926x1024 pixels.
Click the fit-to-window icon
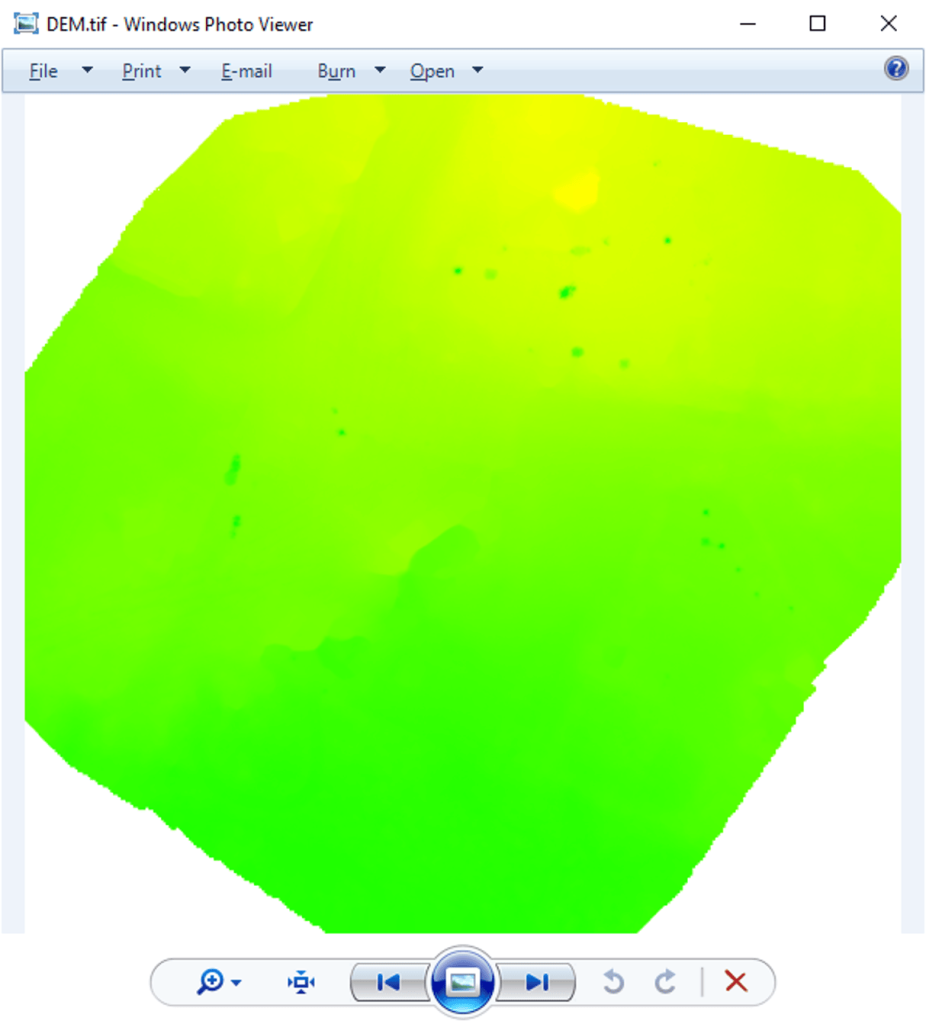[x=302, y=982]
